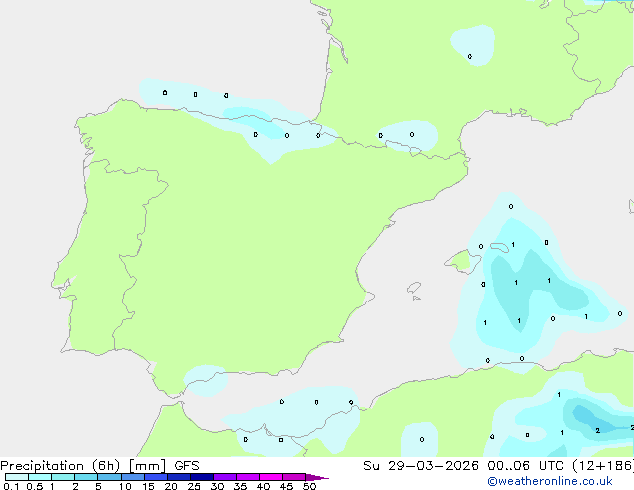
Task: Click the above-50 arrow tip of legend
Action: (x=317, y=477)
